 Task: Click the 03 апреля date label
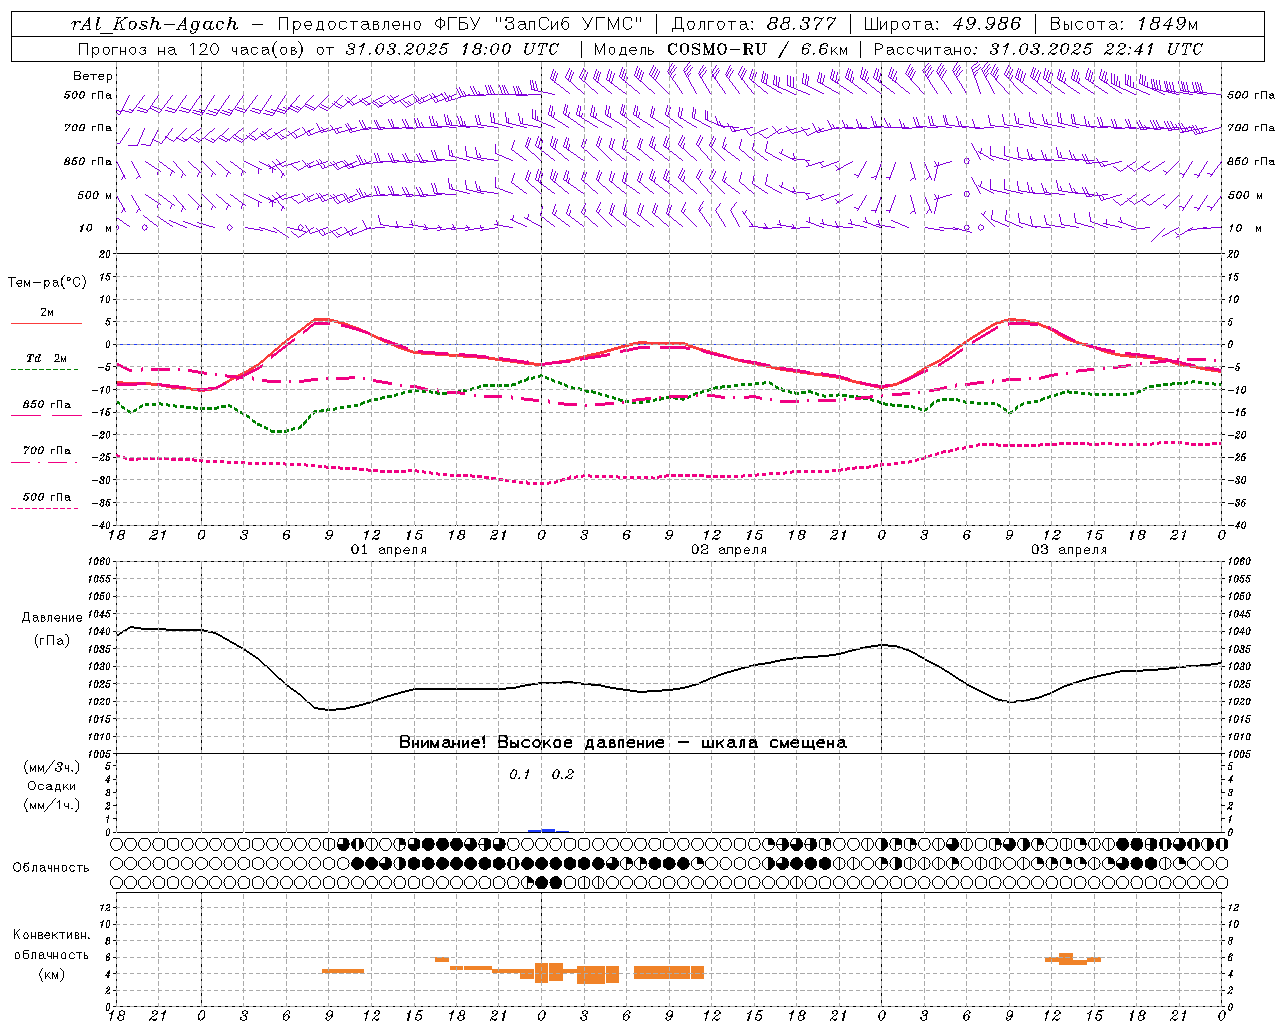(x=1069, y=550)
